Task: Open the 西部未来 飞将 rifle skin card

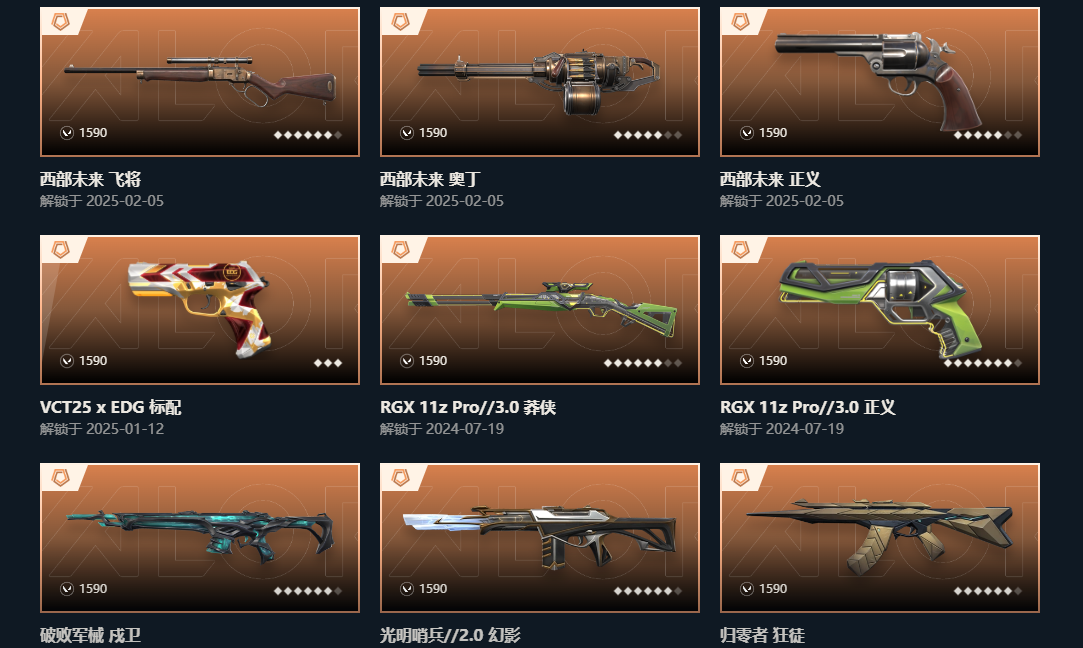Action: tap(200, 82)
